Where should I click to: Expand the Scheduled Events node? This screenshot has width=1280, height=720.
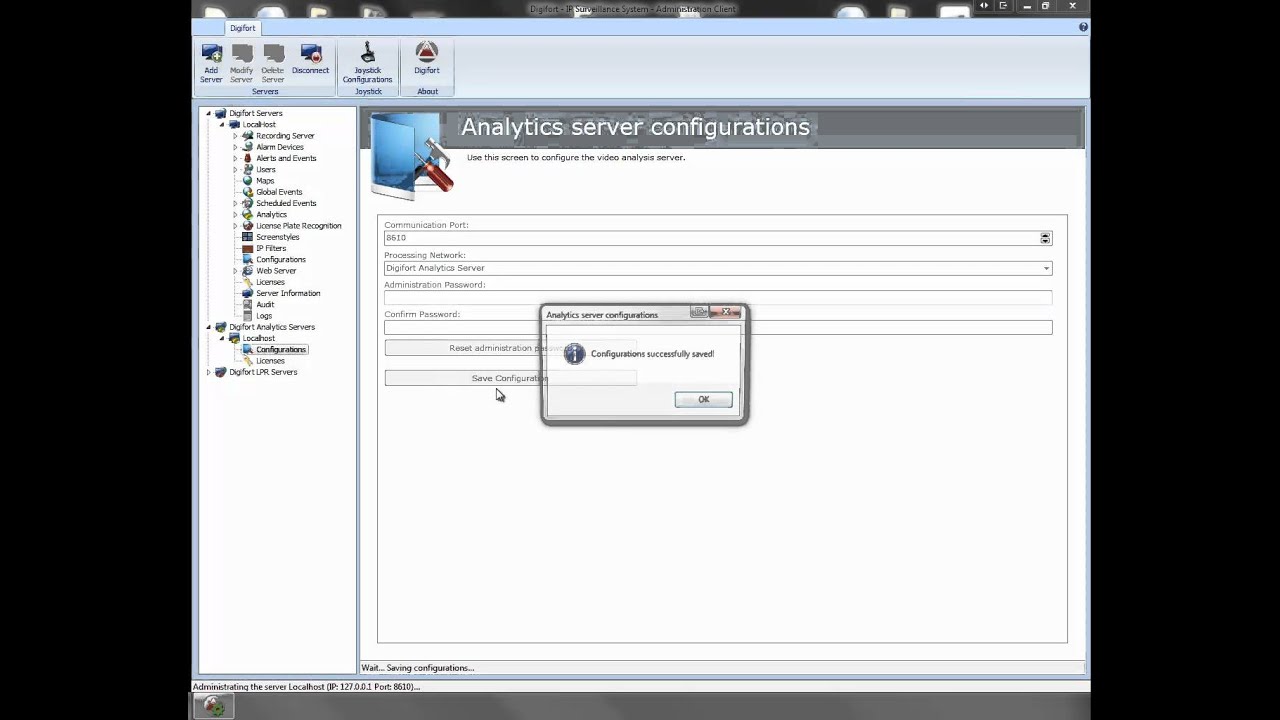(235, 203)
